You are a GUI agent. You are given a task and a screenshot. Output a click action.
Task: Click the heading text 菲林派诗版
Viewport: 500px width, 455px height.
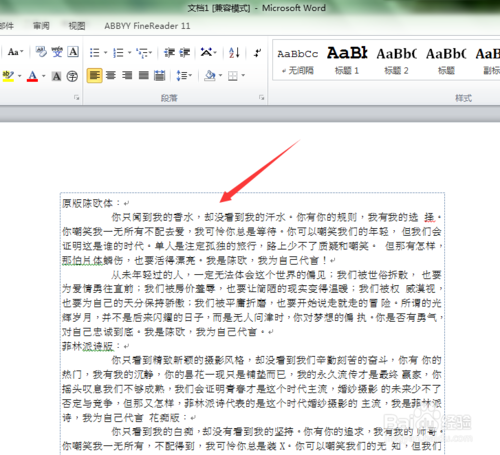pyautogui.click(x=88, y=346)
